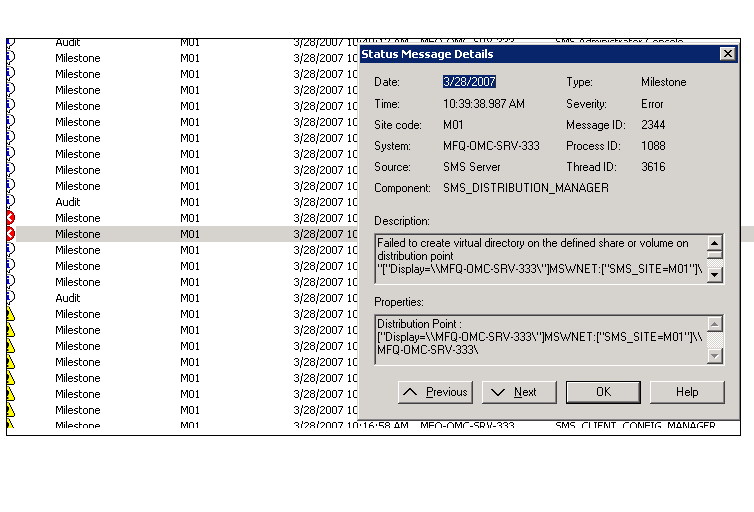The height and width of the screenshot is (512, 754).
Task: Click the info icon on the Audit row above the errors
Action: 11,202
